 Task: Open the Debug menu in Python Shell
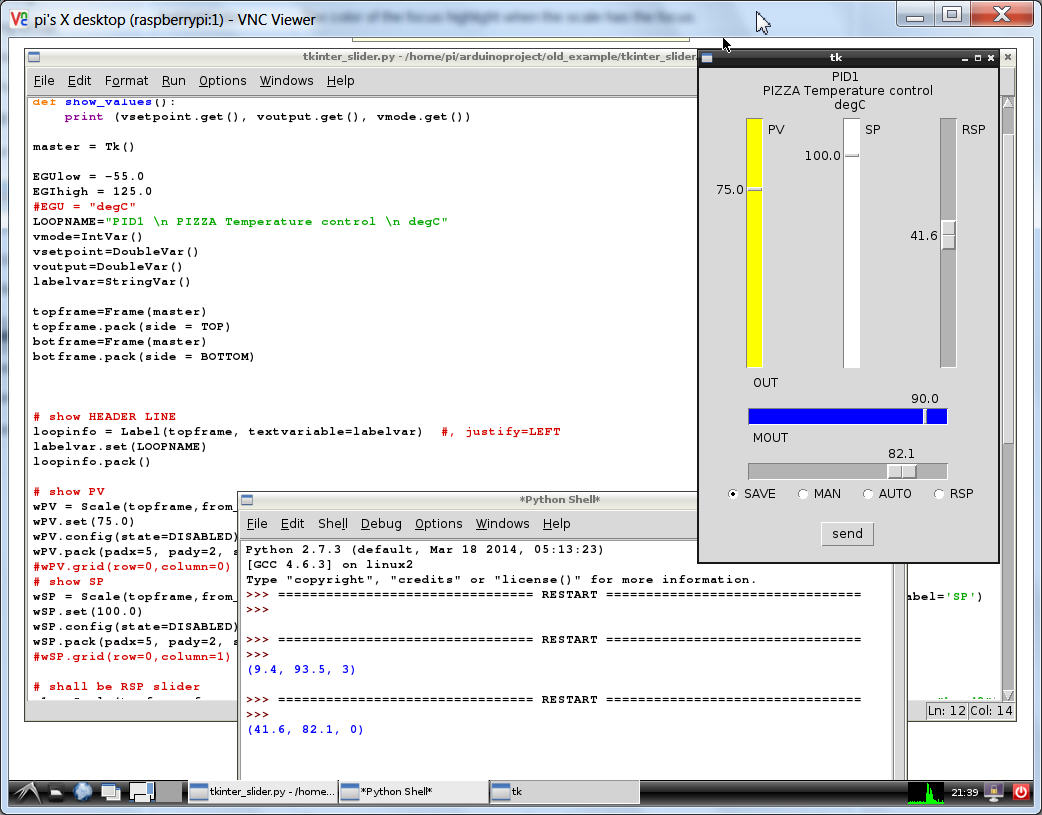point(380,524)
